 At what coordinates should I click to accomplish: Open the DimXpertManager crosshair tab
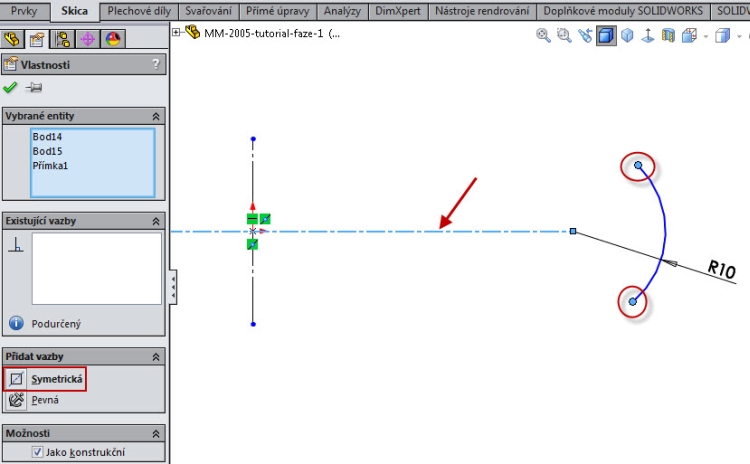tap(88, 39)
